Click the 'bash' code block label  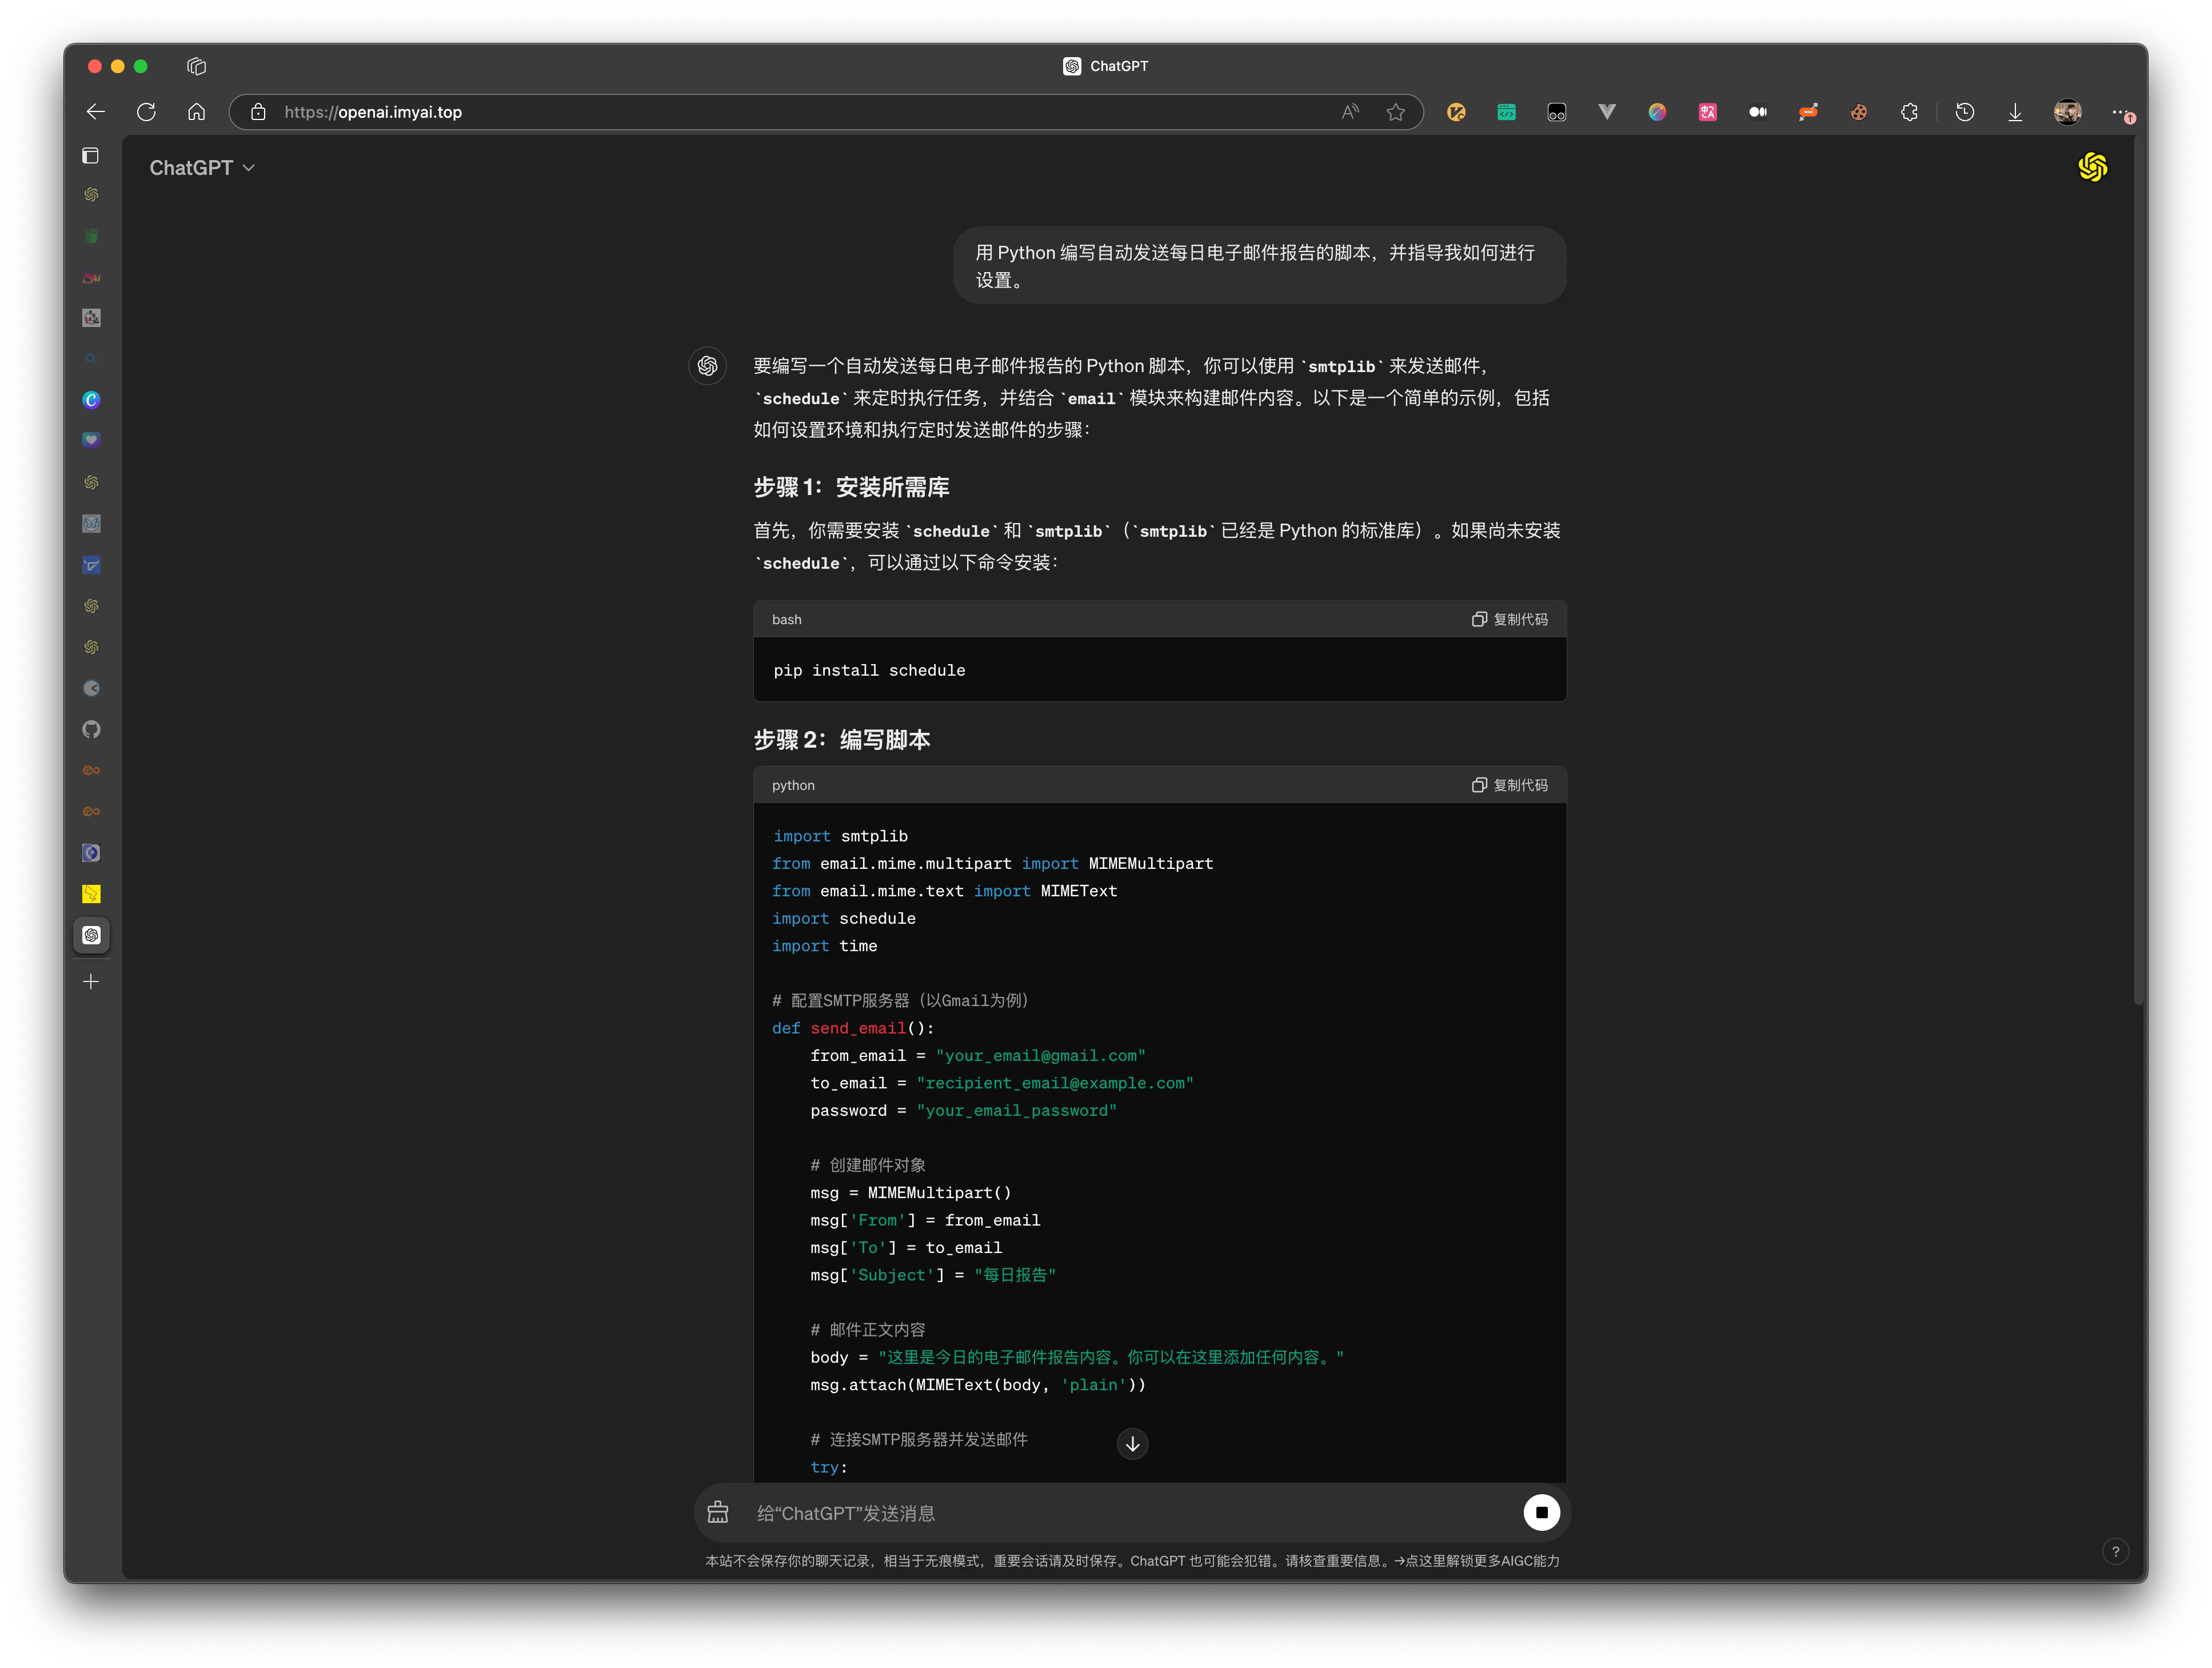pyautogui.click(x=786, y=619)
